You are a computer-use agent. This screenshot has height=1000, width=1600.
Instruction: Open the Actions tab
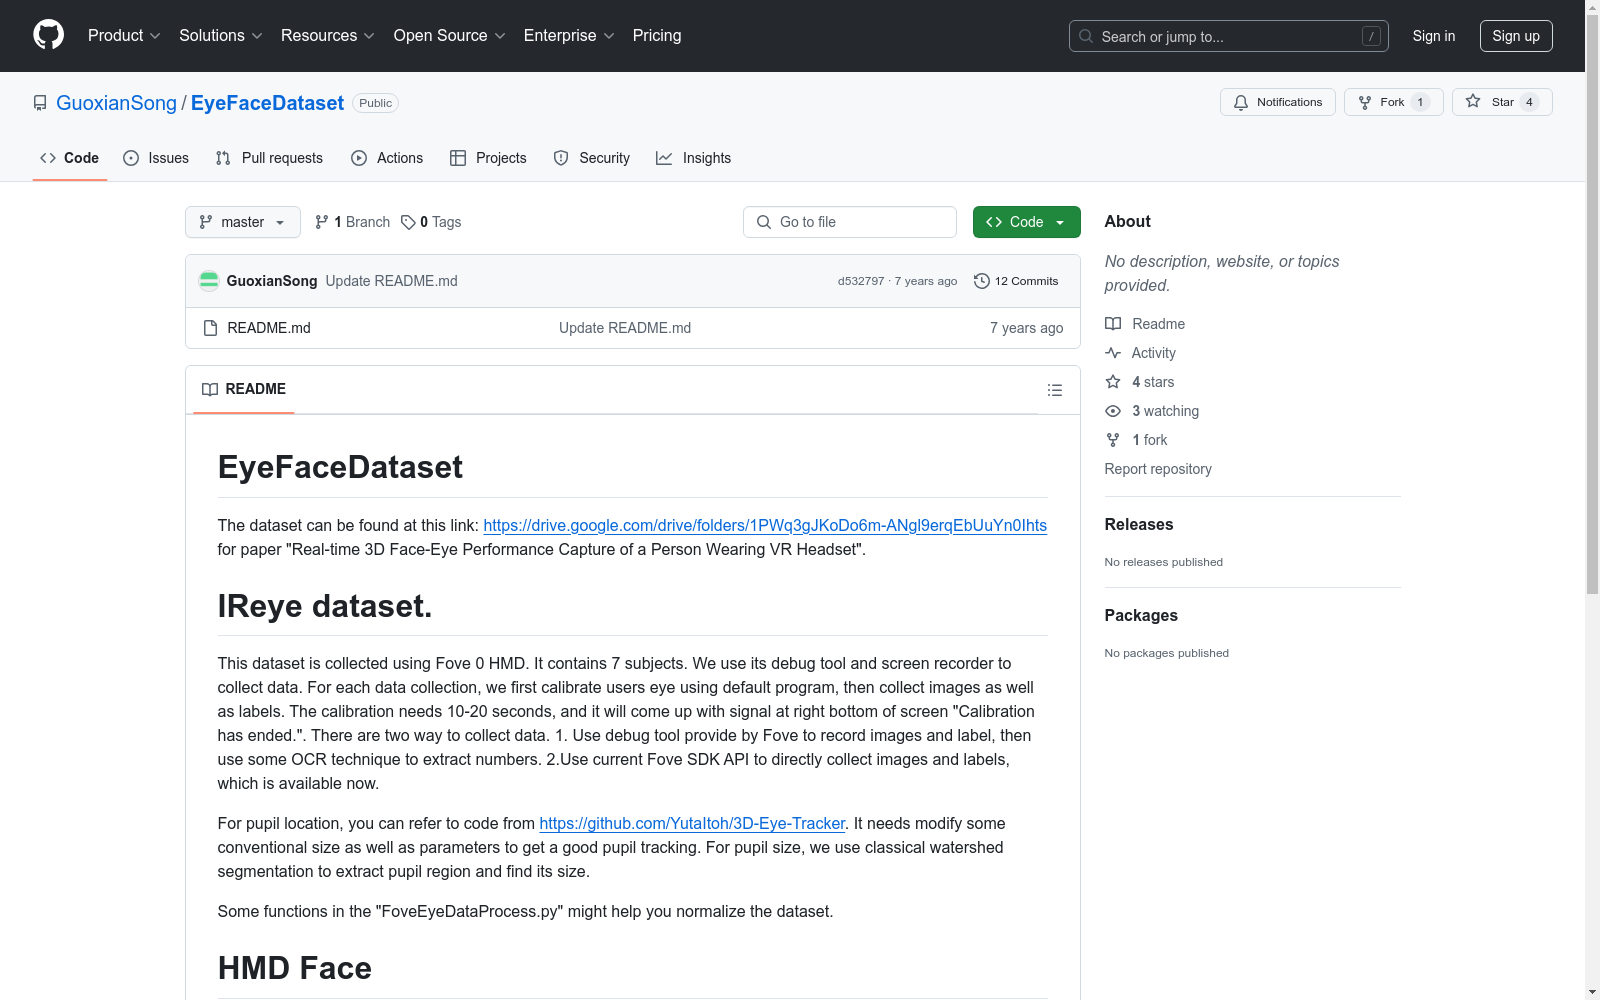click(x=387, y=158)
